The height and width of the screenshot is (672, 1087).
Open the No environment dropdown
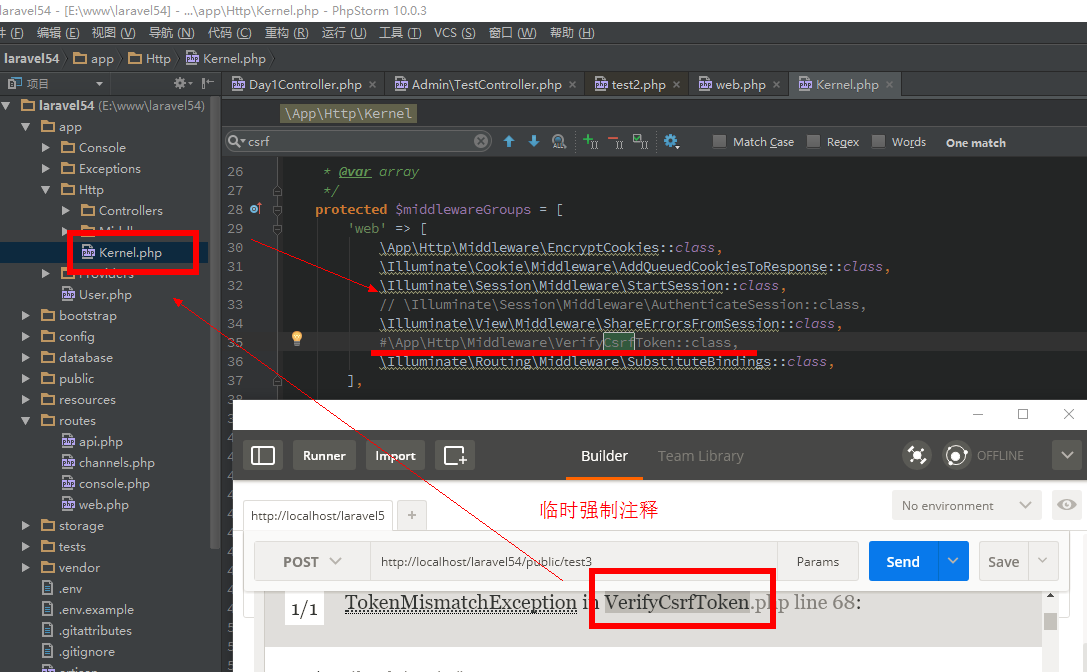965,506
